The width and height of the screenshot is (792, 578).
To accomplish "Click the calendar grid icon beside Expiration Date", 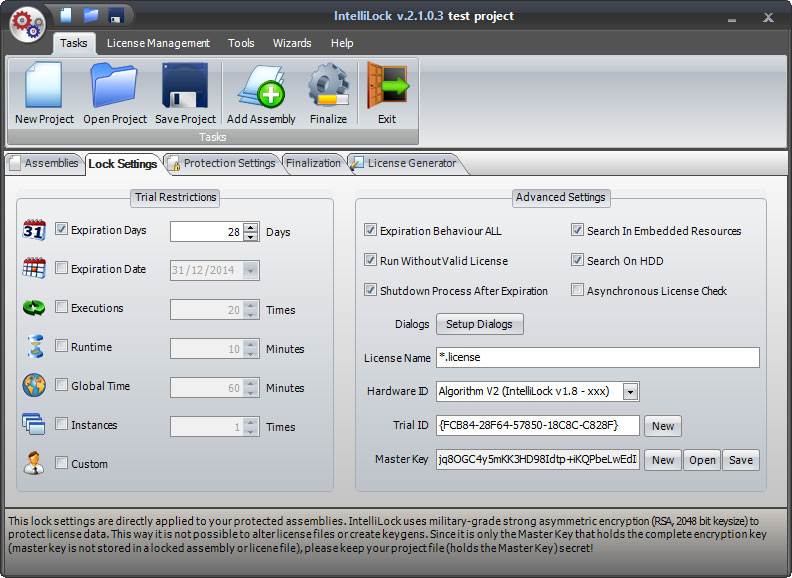I will [34, 268].
